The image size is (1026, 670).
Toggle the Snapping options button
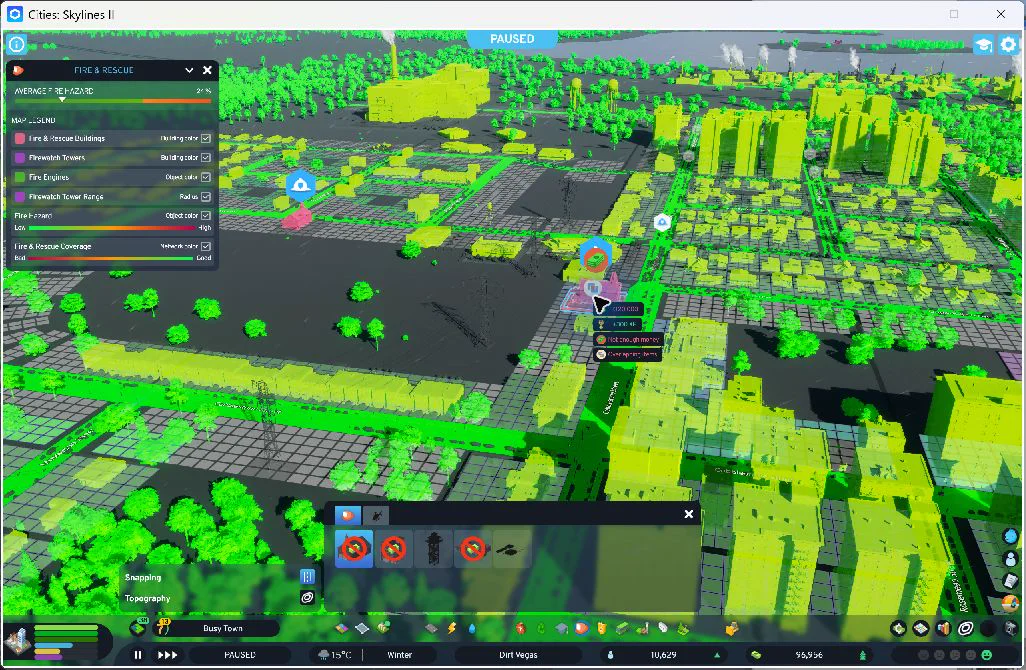click(308, 576)
